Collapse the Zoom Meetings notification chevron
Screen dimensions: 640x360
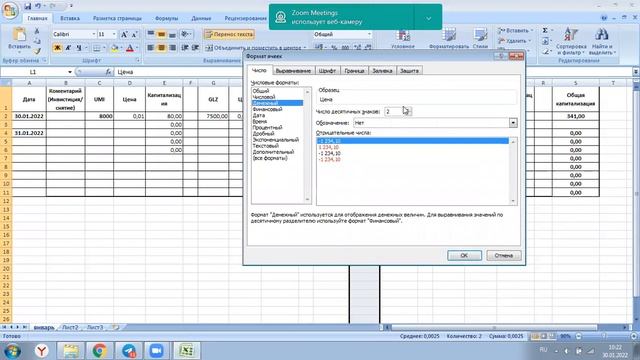(428, 18)
